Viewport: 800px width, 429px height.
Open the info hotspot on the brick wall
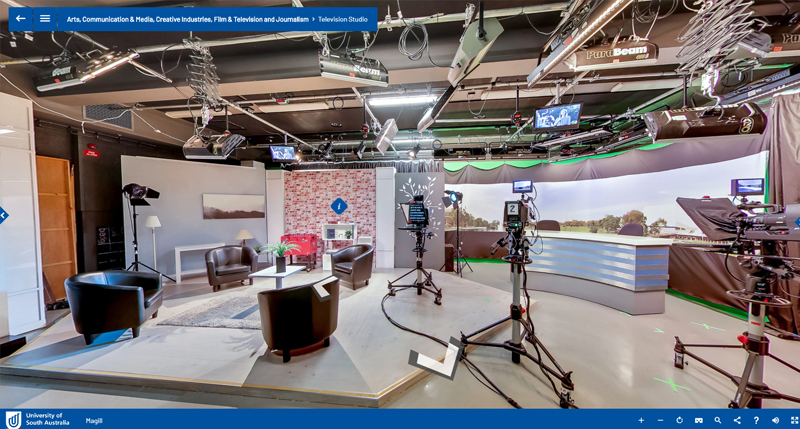(339, 207)
